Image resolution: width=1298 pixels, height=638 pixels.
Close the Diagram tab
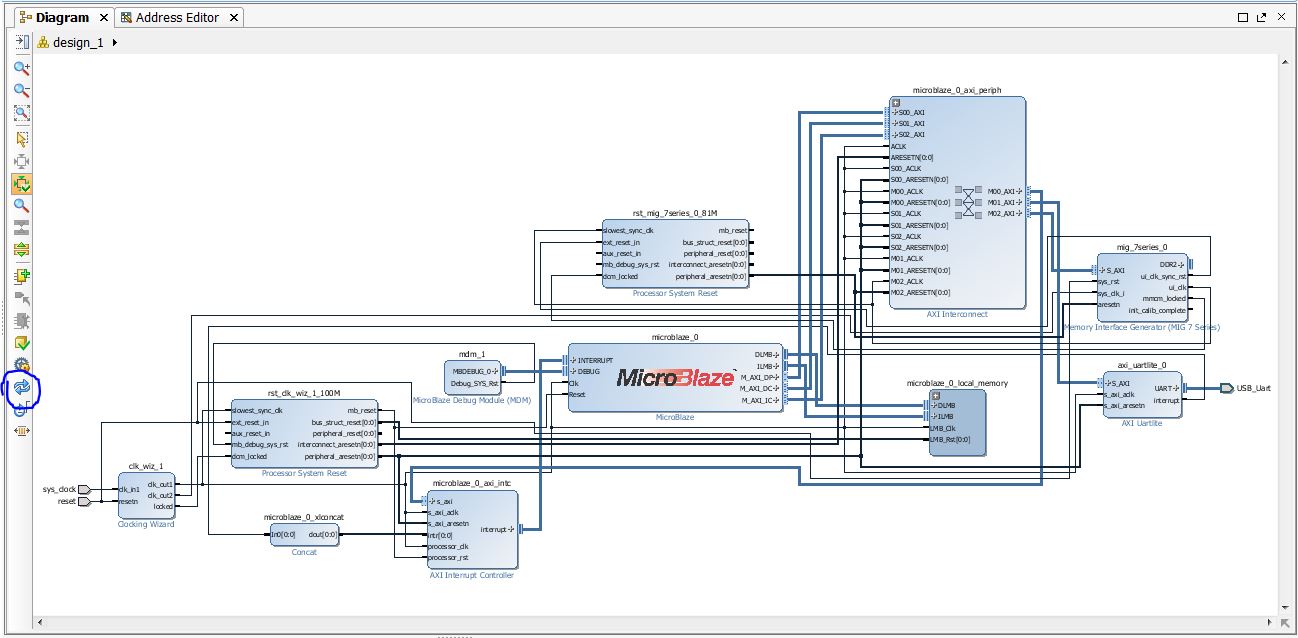103,17
